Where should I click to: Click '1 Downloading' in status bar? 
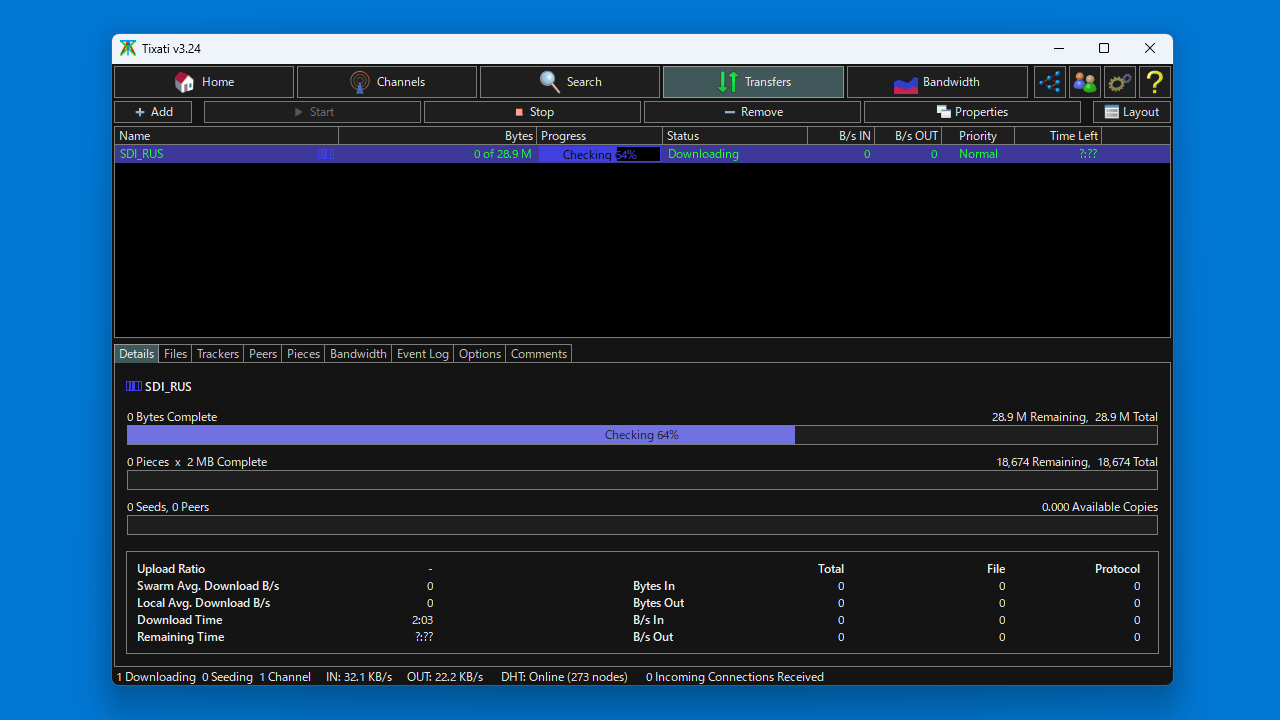(156, 677)
